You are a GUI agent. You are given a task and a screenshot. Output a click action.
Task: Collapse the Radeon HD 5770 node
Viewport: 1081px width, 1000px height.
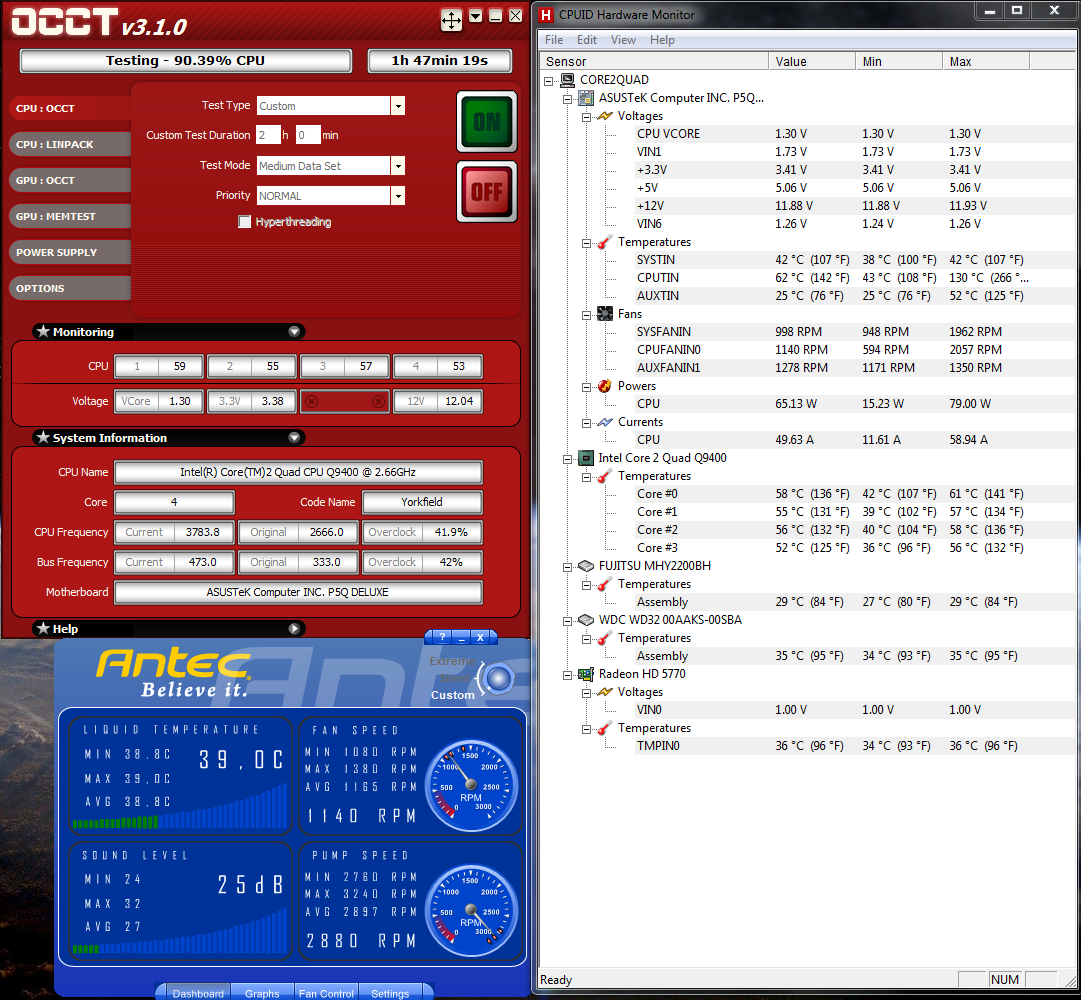tap(567, 675)
